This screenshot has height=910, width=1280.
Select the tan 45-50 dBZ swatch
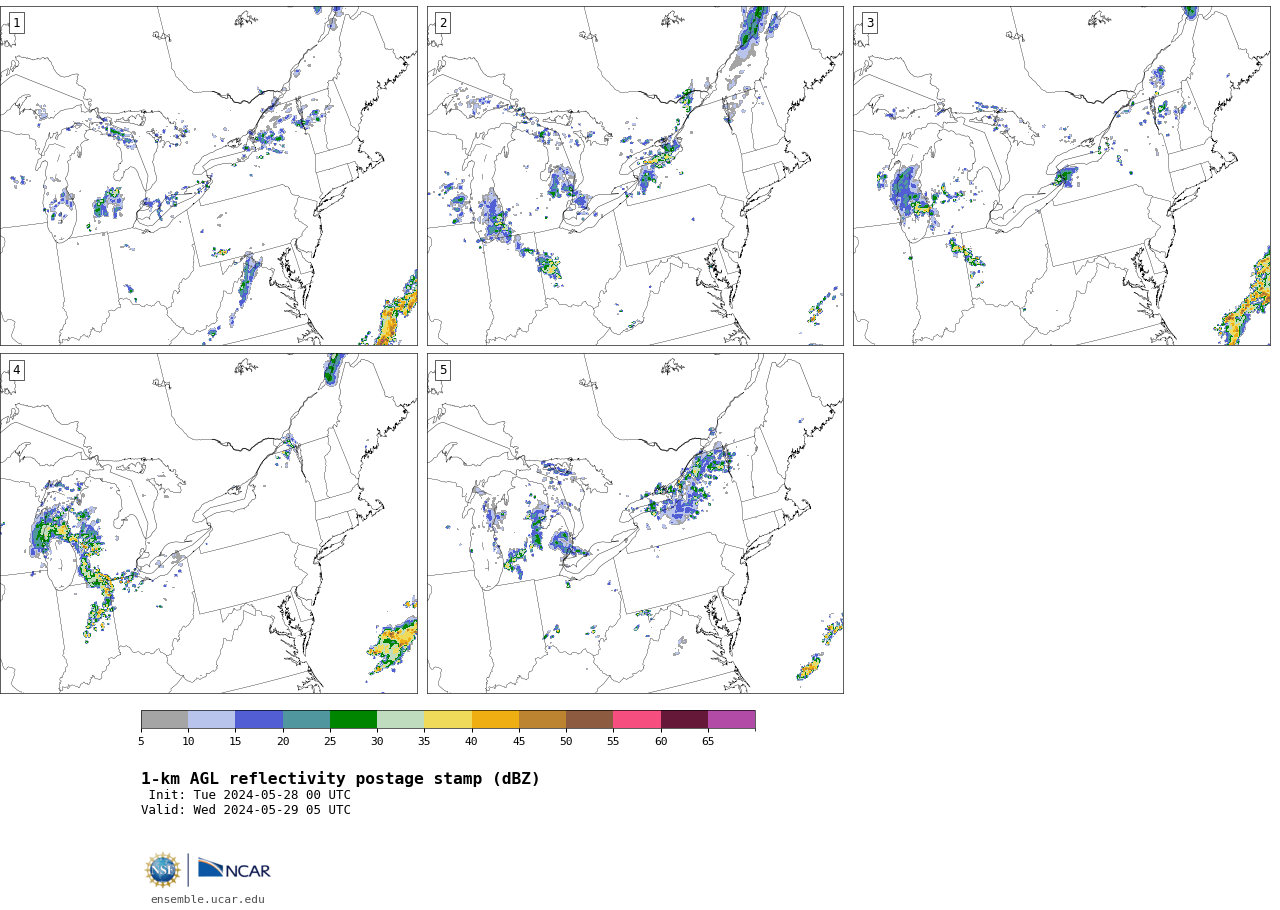[x=542, y=720]
